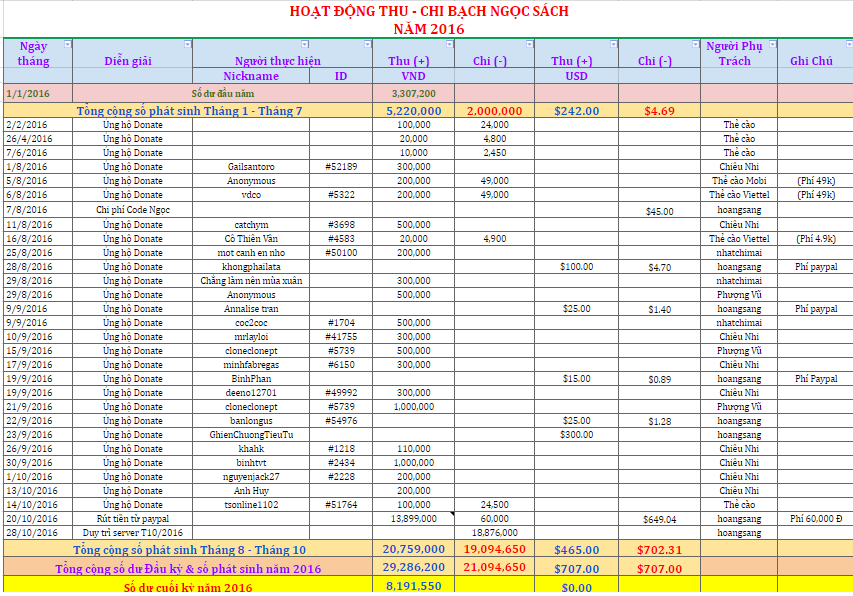Select the Phí 60,000 Đ note cell
This screenshot has height=596, width=853.
pos(815,519)
